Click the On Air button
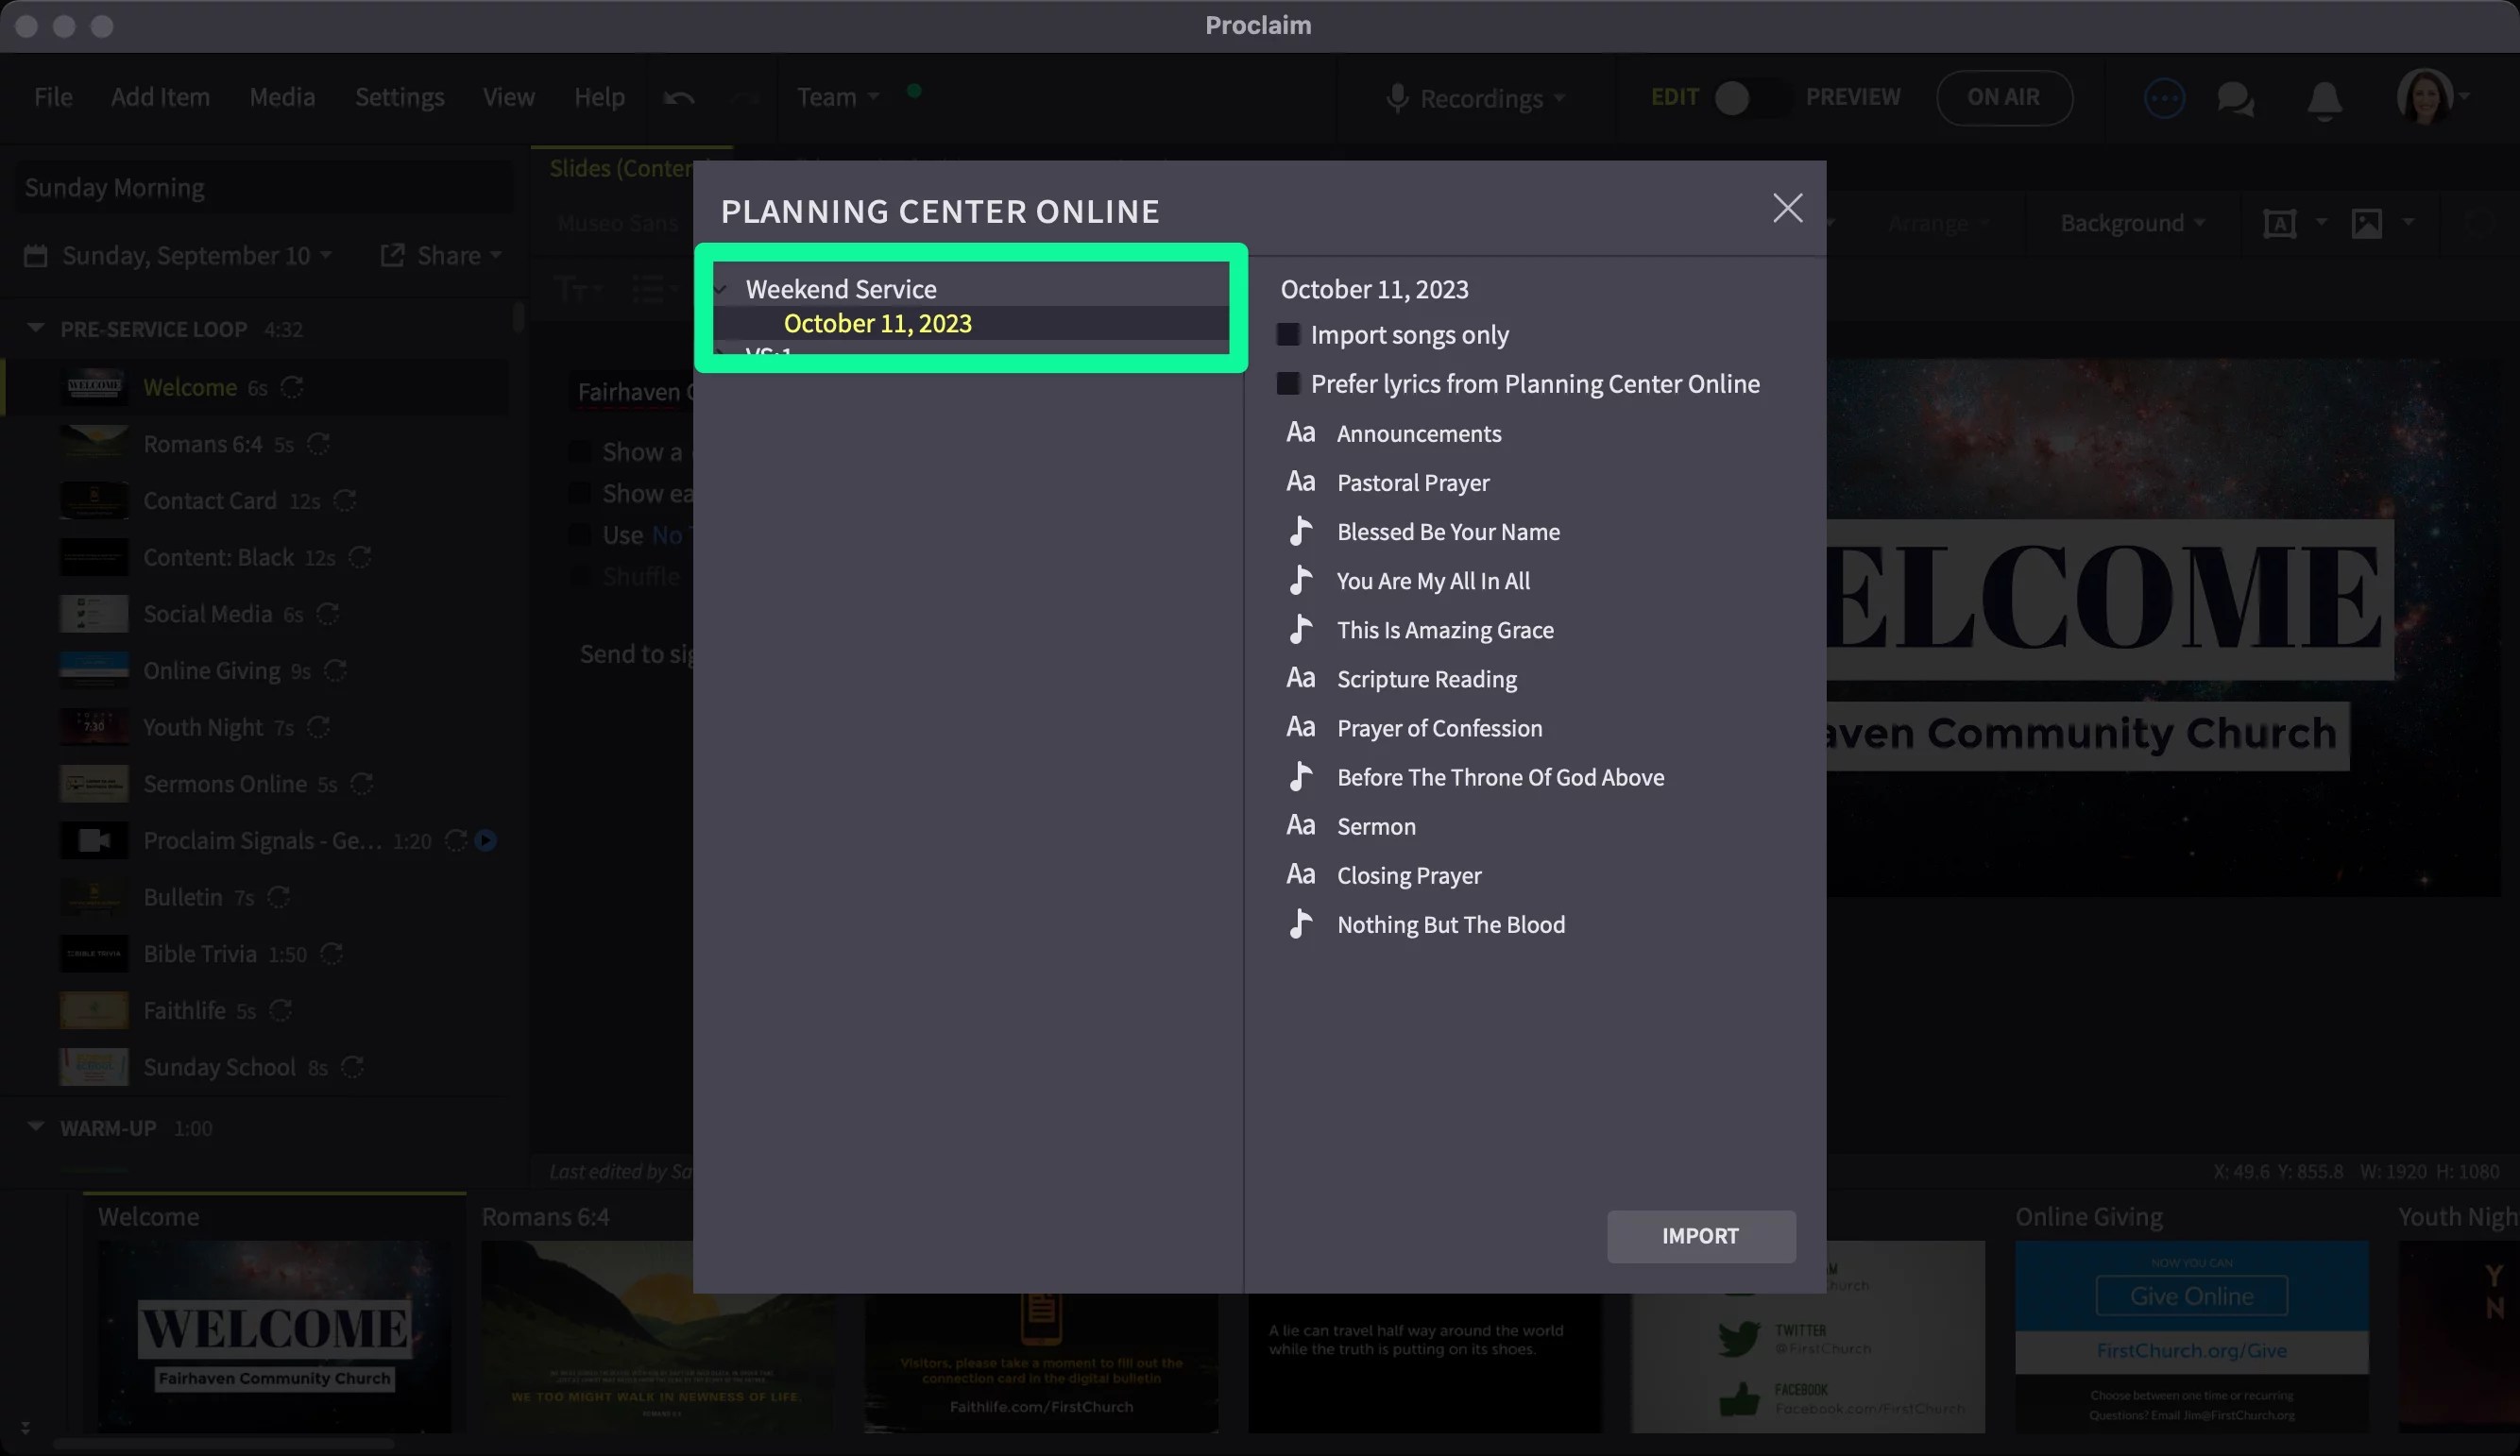The image size is (2520, 1456). click(x=2003, y=97)
